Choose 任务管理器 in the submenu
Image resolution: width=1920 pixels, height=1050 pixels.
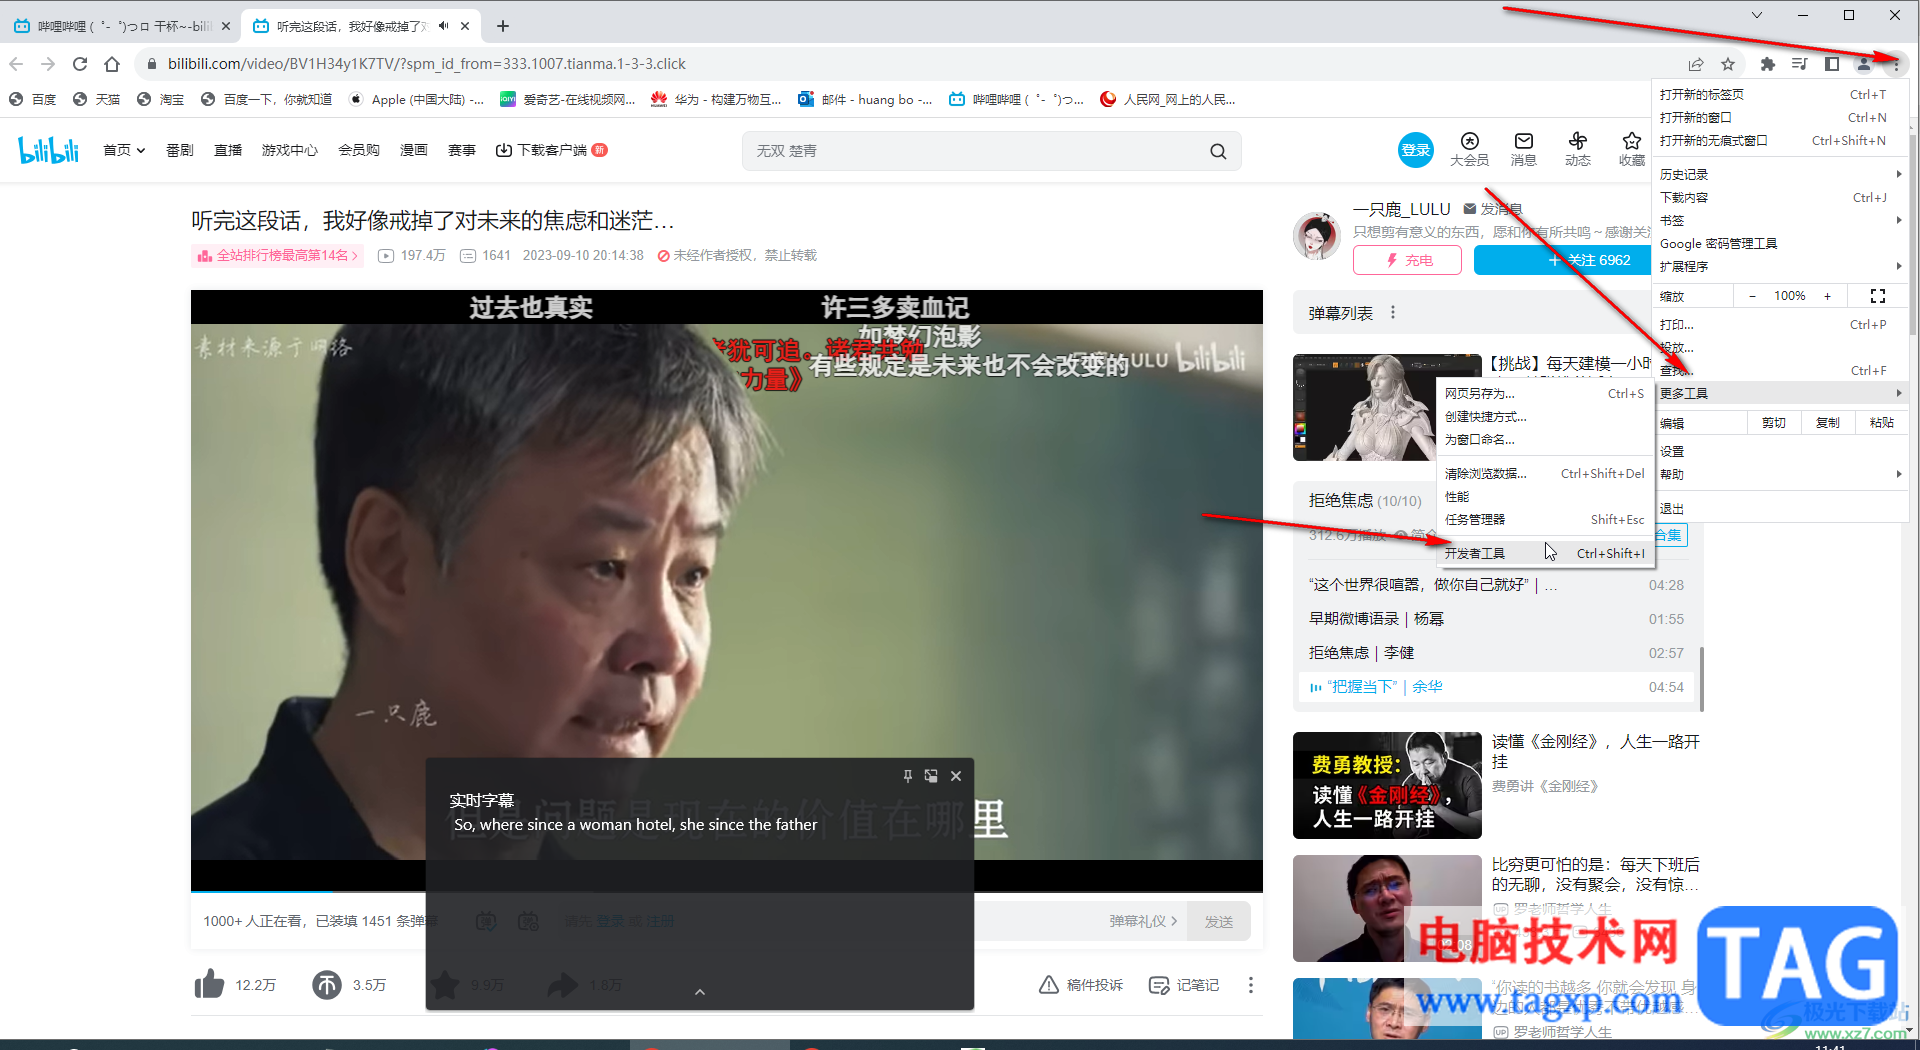click(x=1544, y=519)
